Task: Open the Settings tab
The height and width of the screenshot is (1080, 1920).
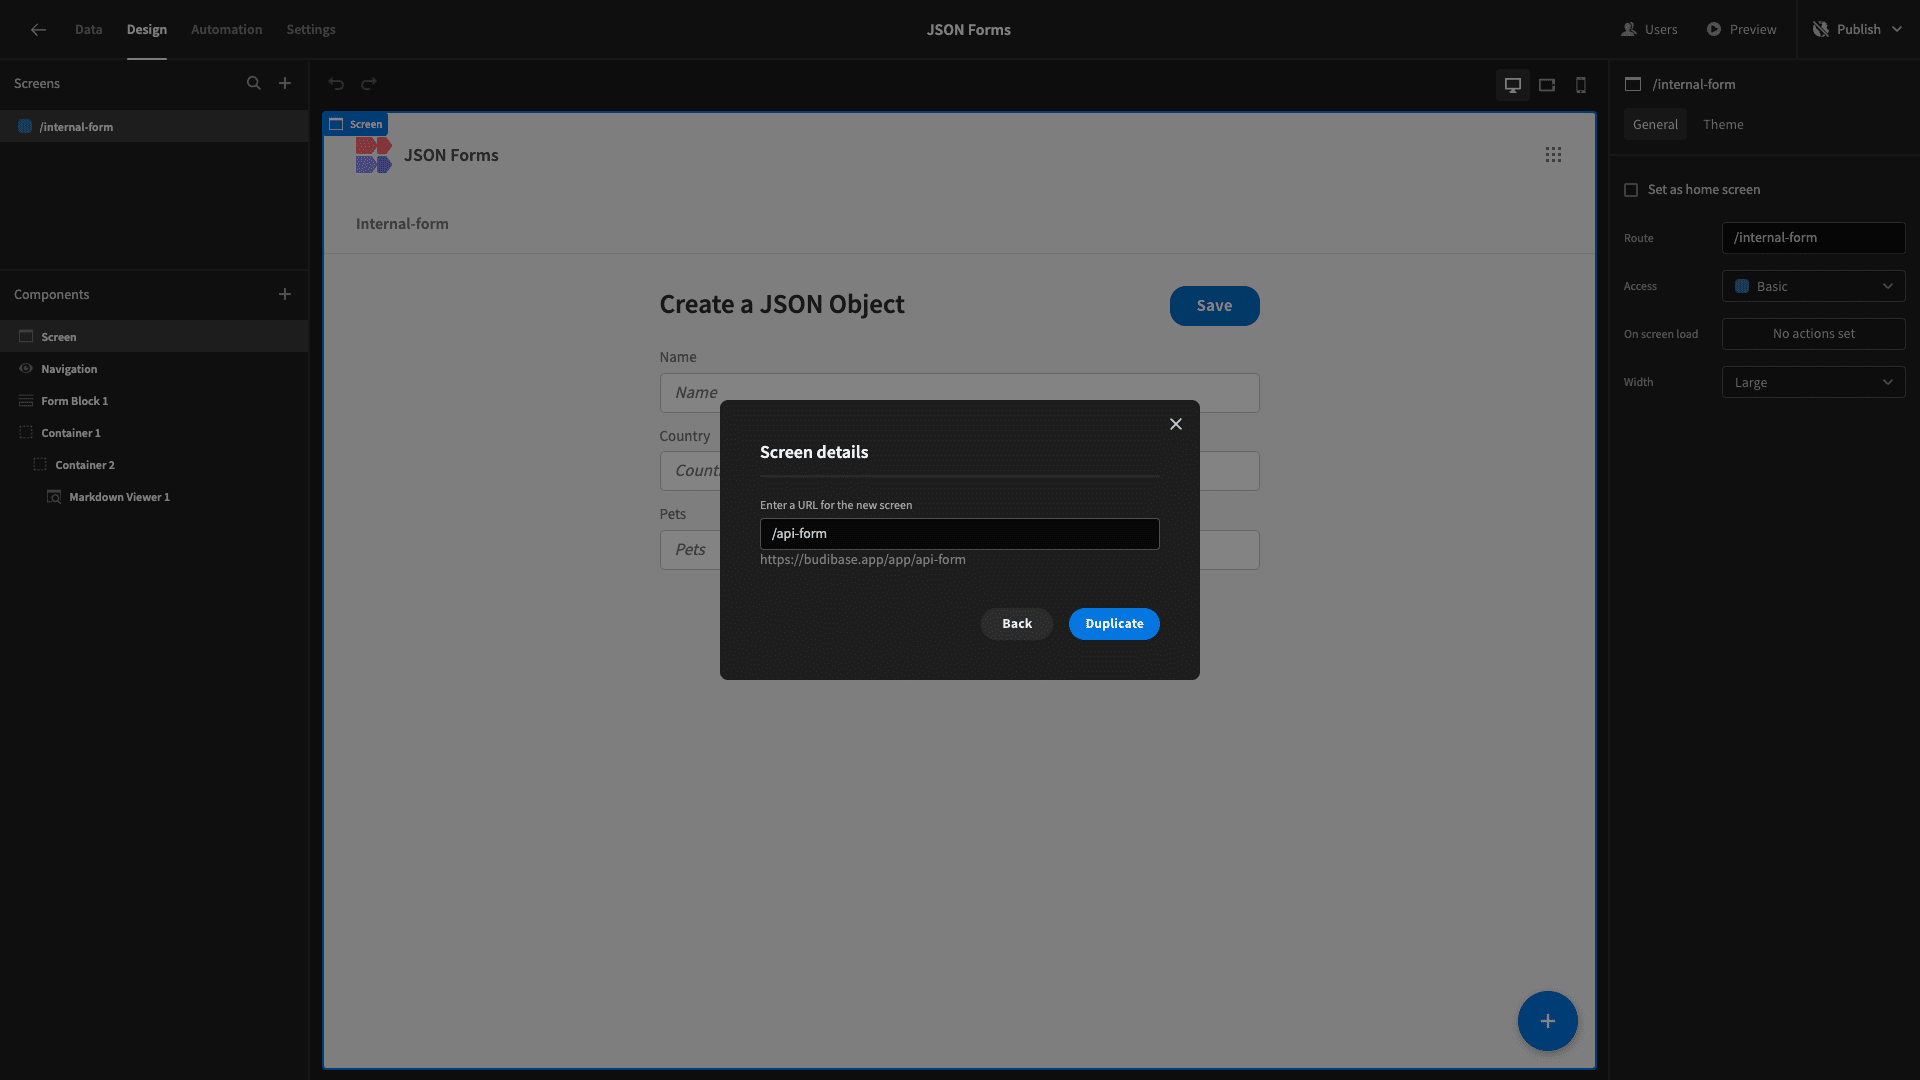Action: [x=311, y=30]
